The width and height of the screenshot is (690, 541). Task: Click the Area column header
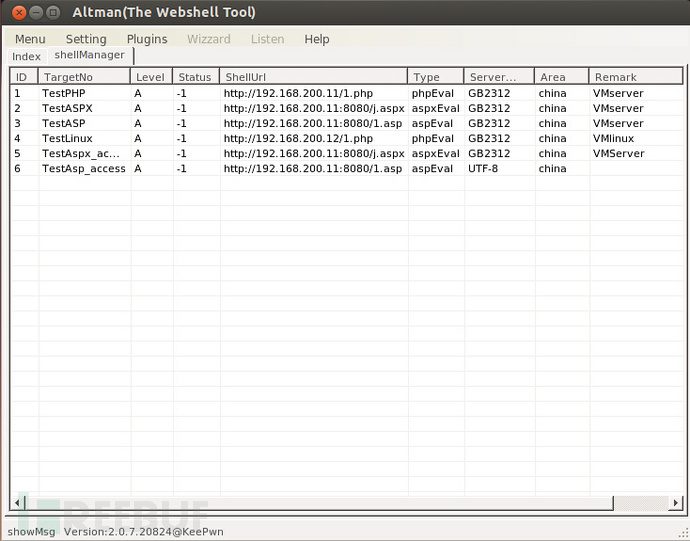pyautogui.click(x=562, y=77)
